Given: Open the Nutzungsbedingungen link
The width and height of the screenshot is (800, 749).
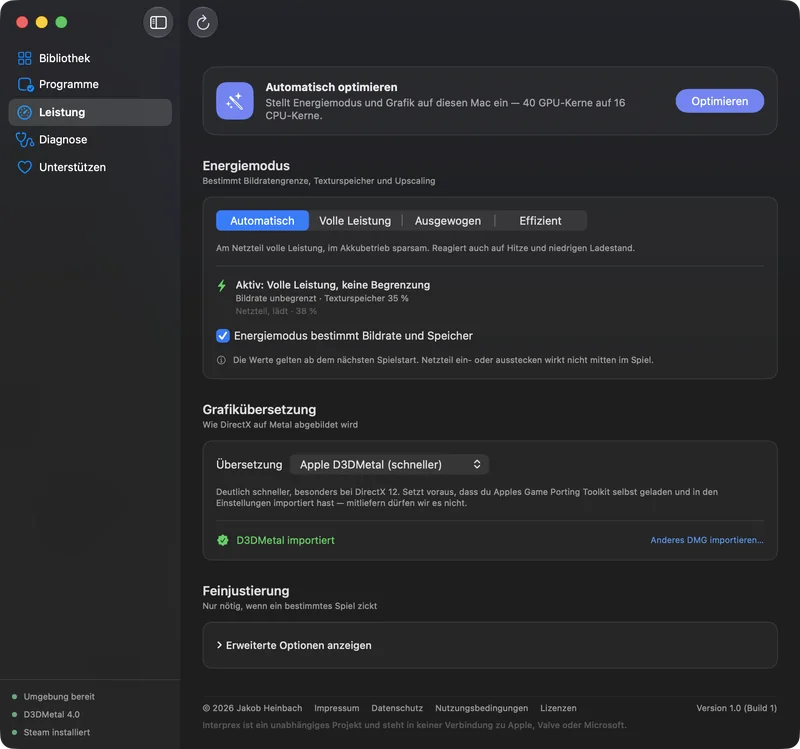Looking at the screenshot, I should coord(482,708).
